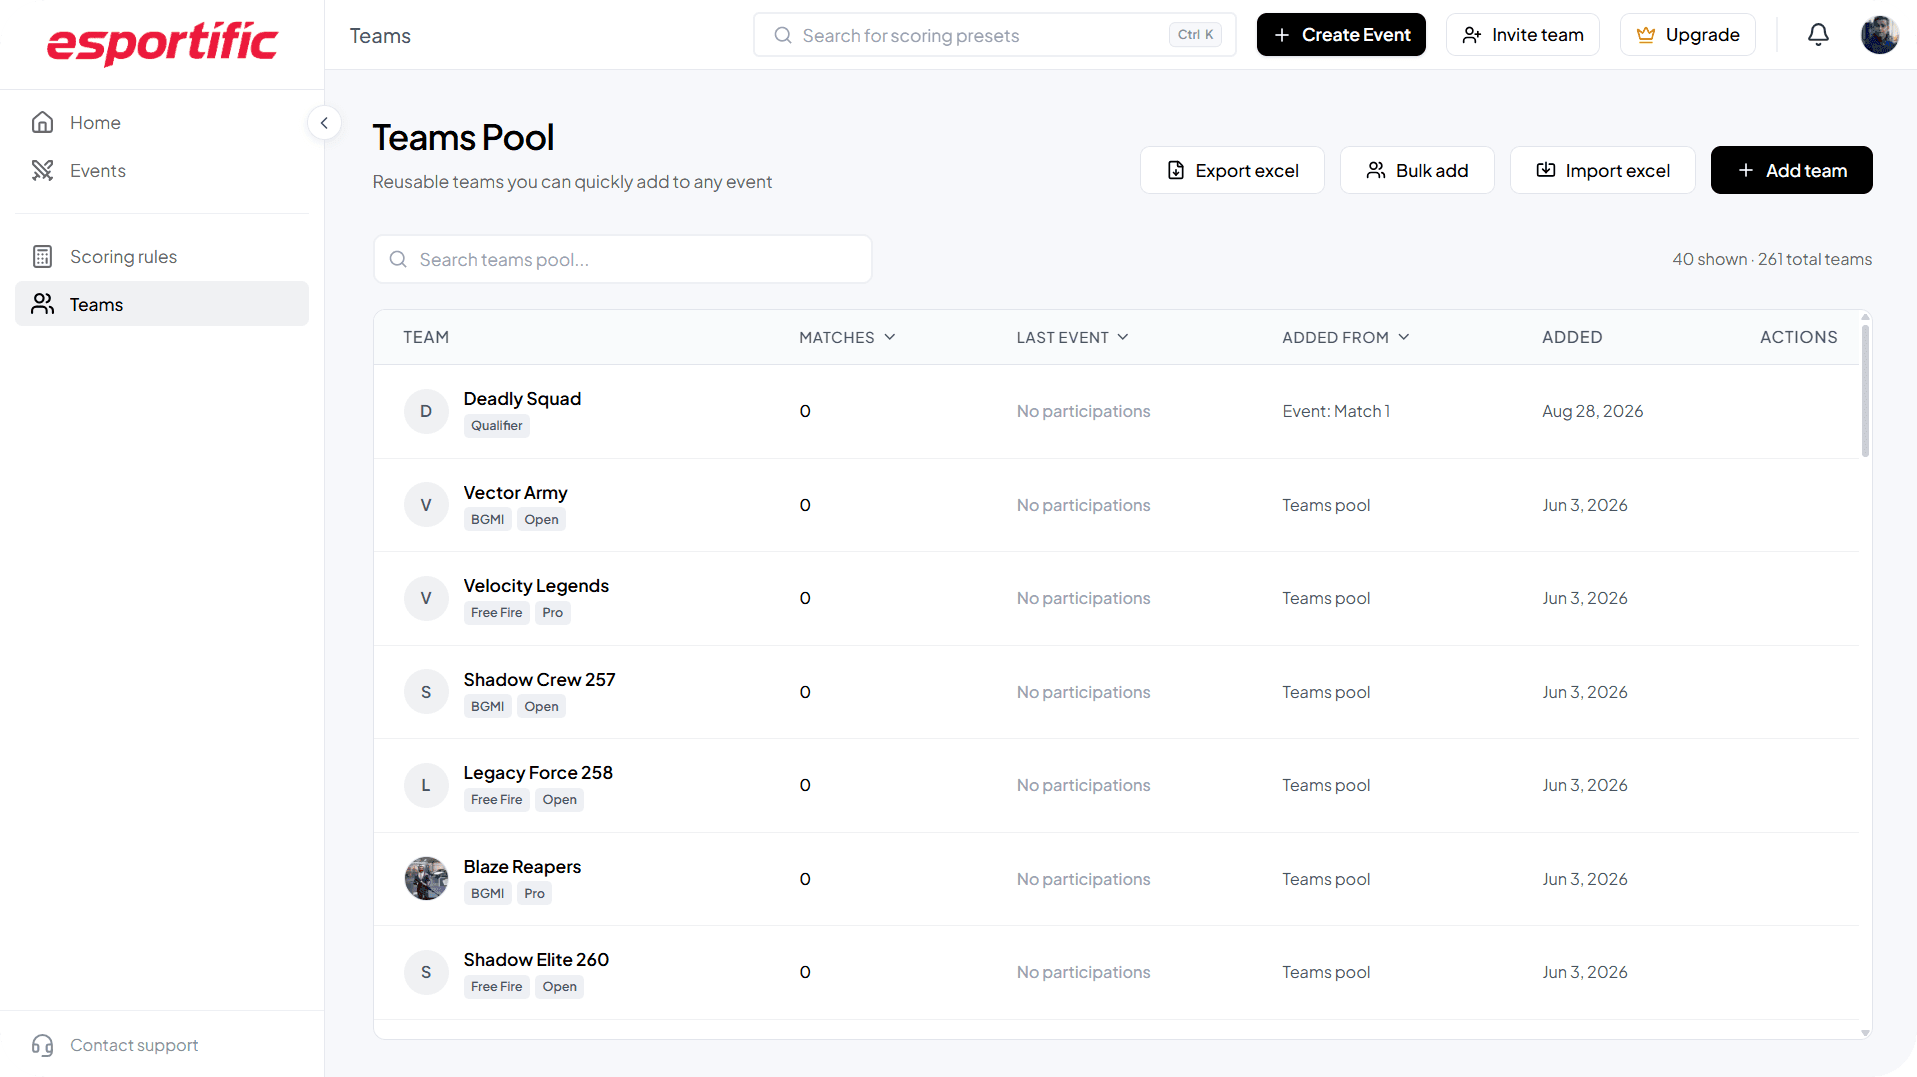Click the Actions column header

pyautogui.click(x=1798, y=337)
